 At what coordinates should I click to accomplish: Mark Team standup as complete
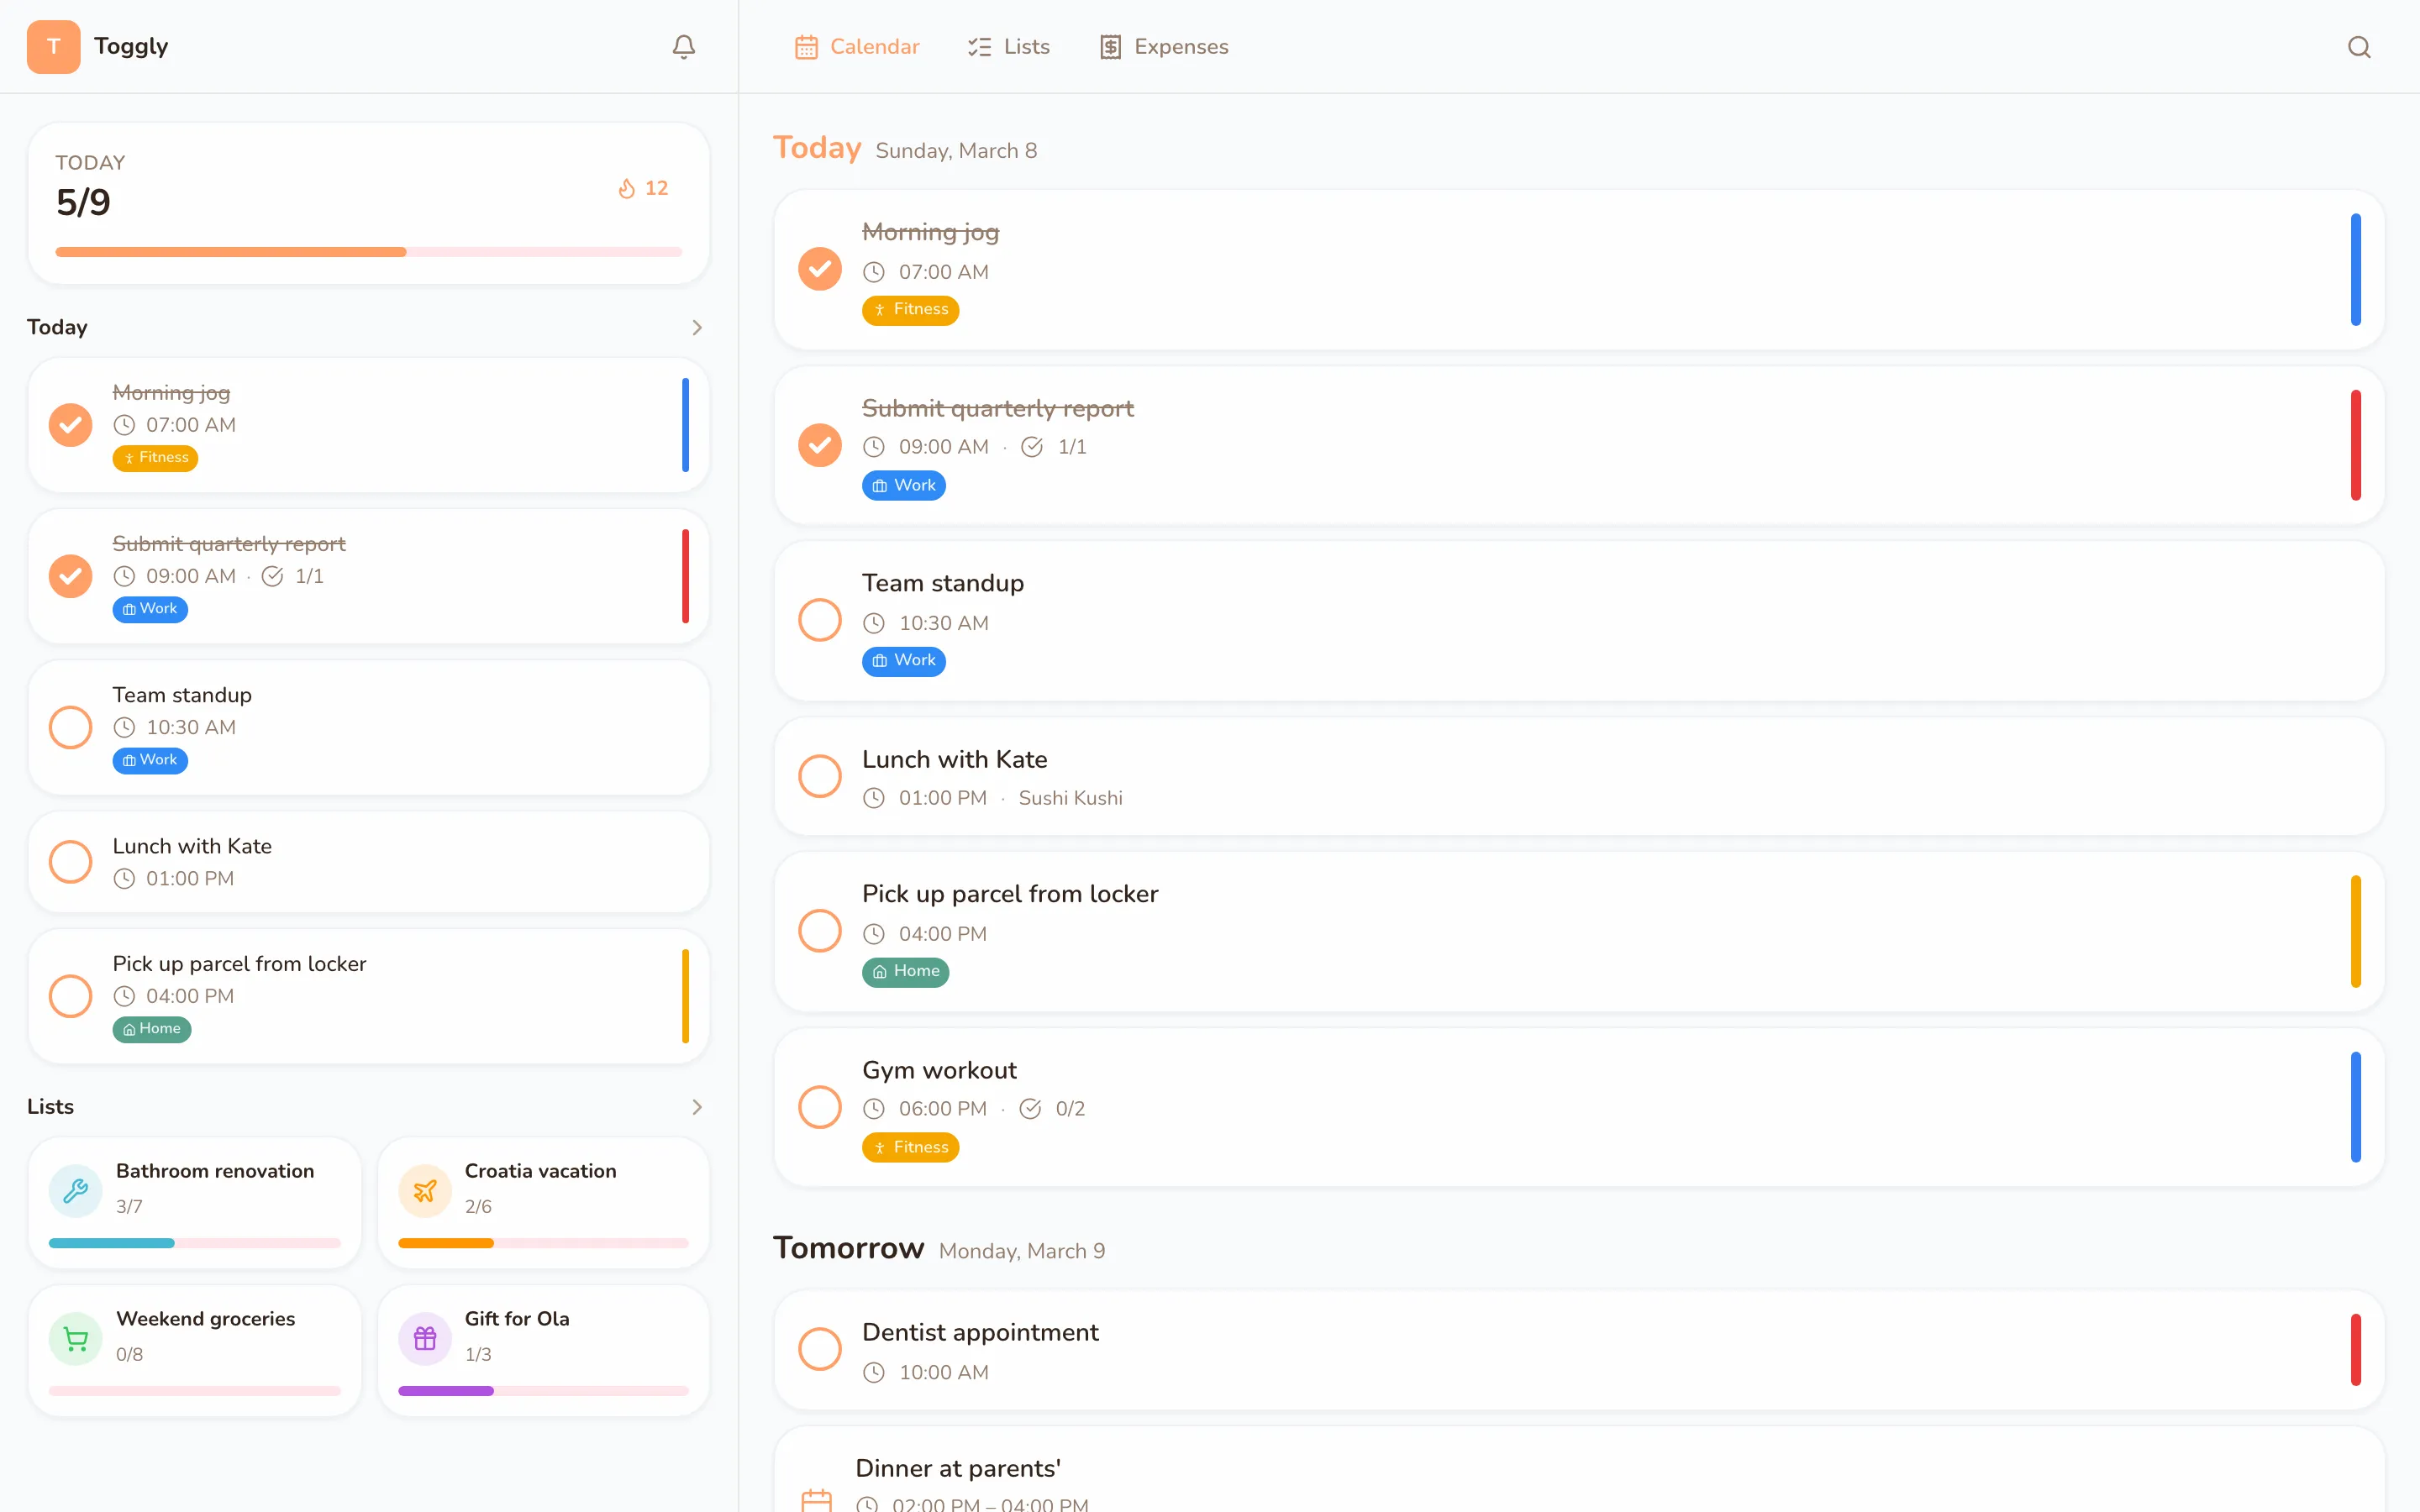[x=819, y=619]
